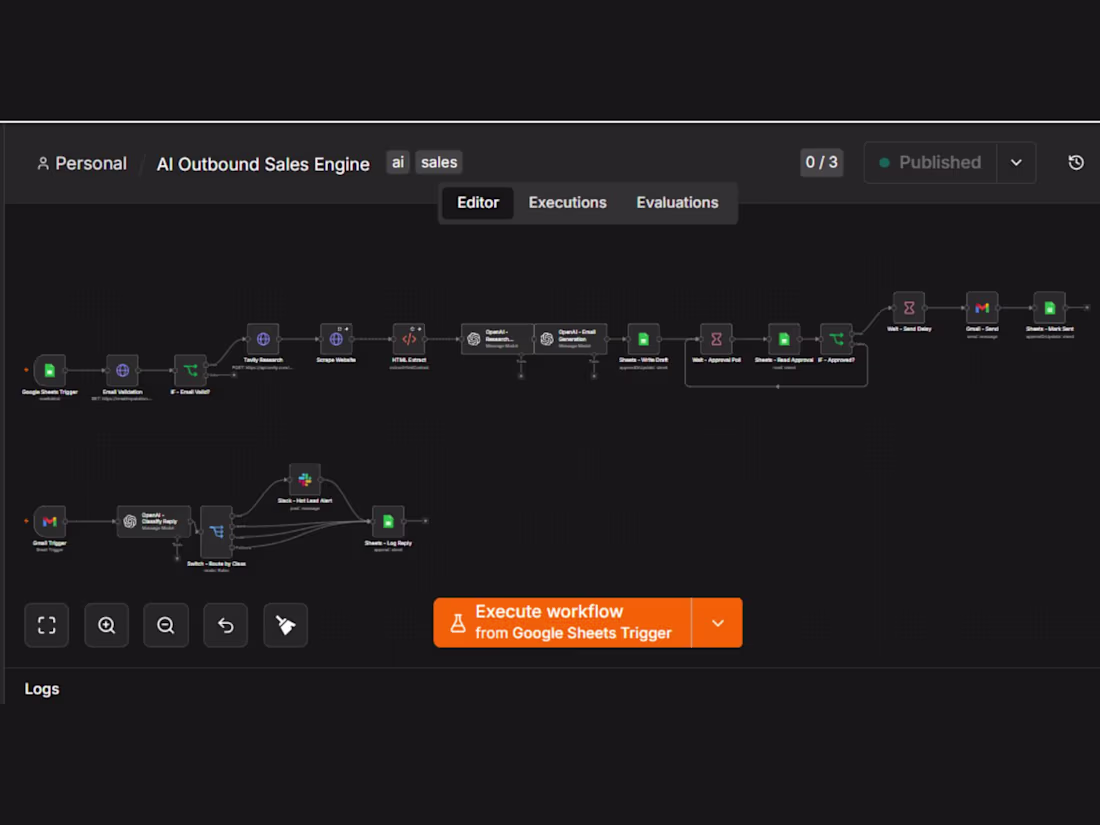This screenshot has width=1100, height=825.
Task: Zoom in on the workflow canvas
Action: 107,624
